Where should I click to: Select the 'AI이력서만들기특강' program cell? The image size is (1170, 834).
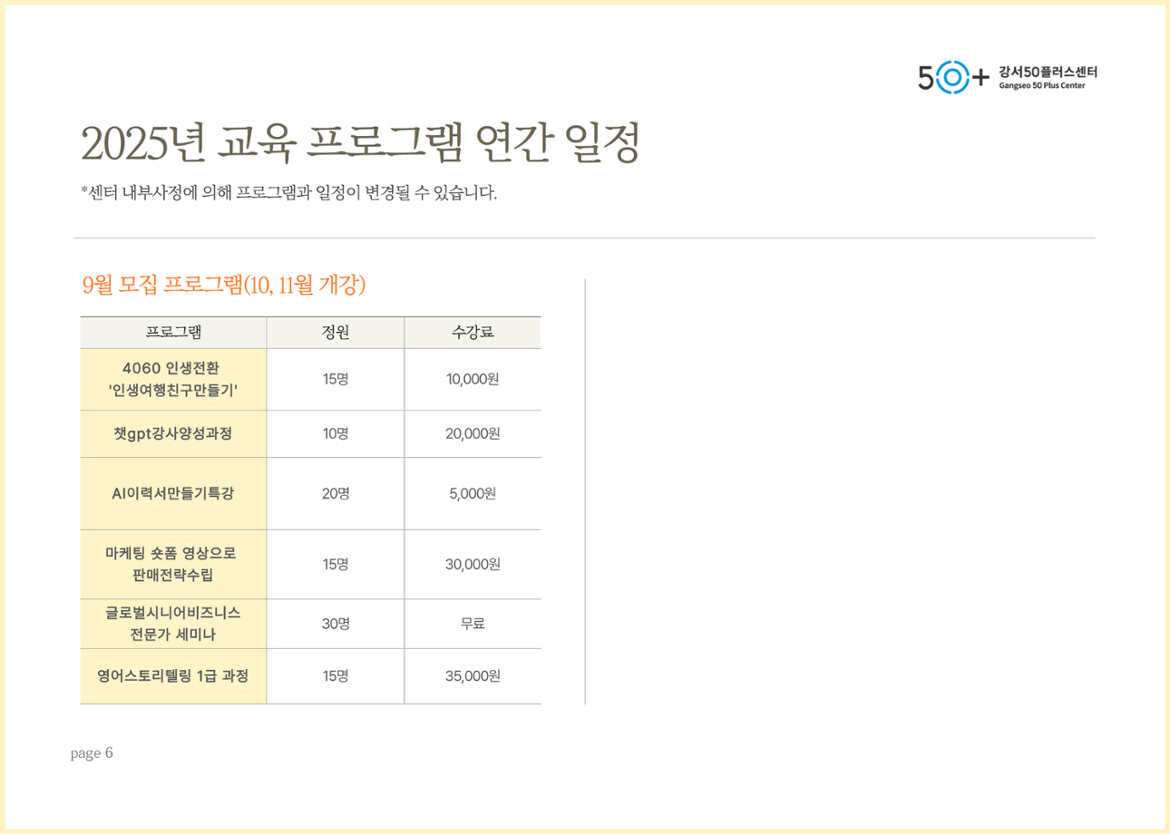point(173,494)
